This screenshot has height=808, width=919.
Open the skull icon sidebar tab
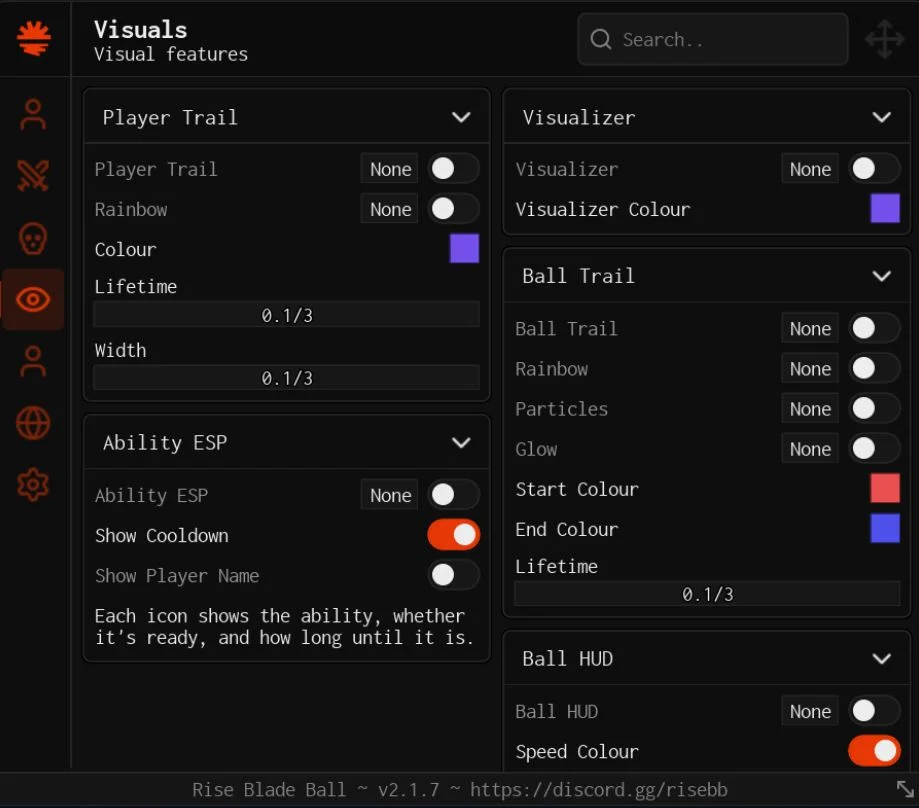coord(33,238)
